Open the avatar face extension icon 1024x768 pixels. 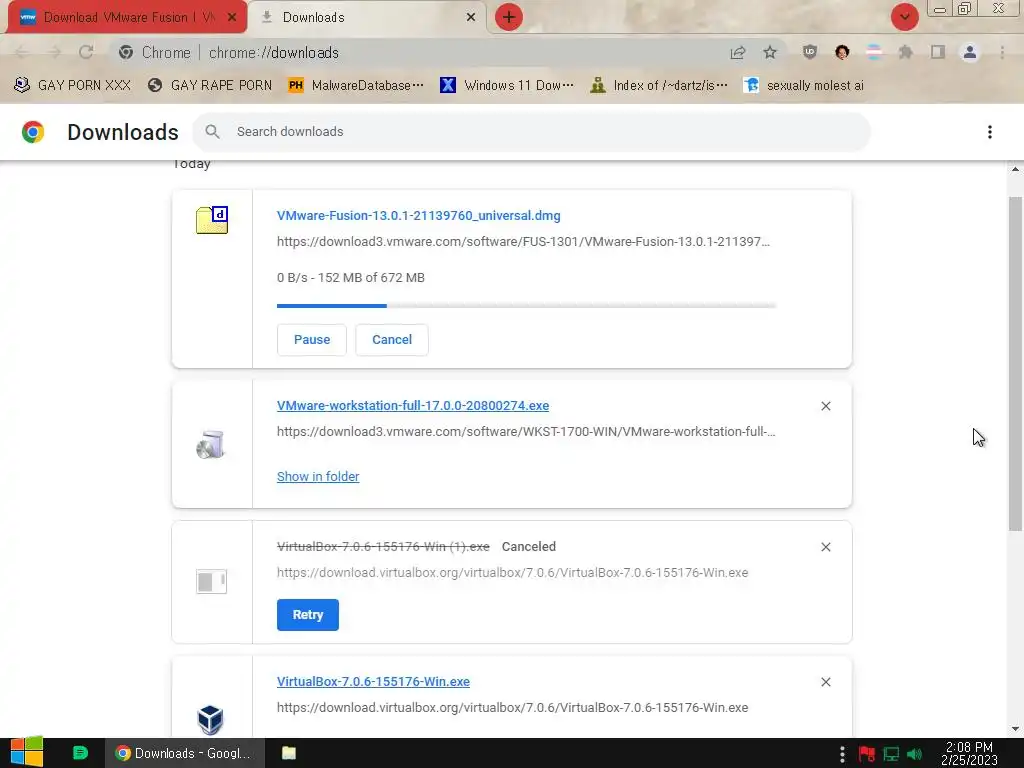click(842, 52)
